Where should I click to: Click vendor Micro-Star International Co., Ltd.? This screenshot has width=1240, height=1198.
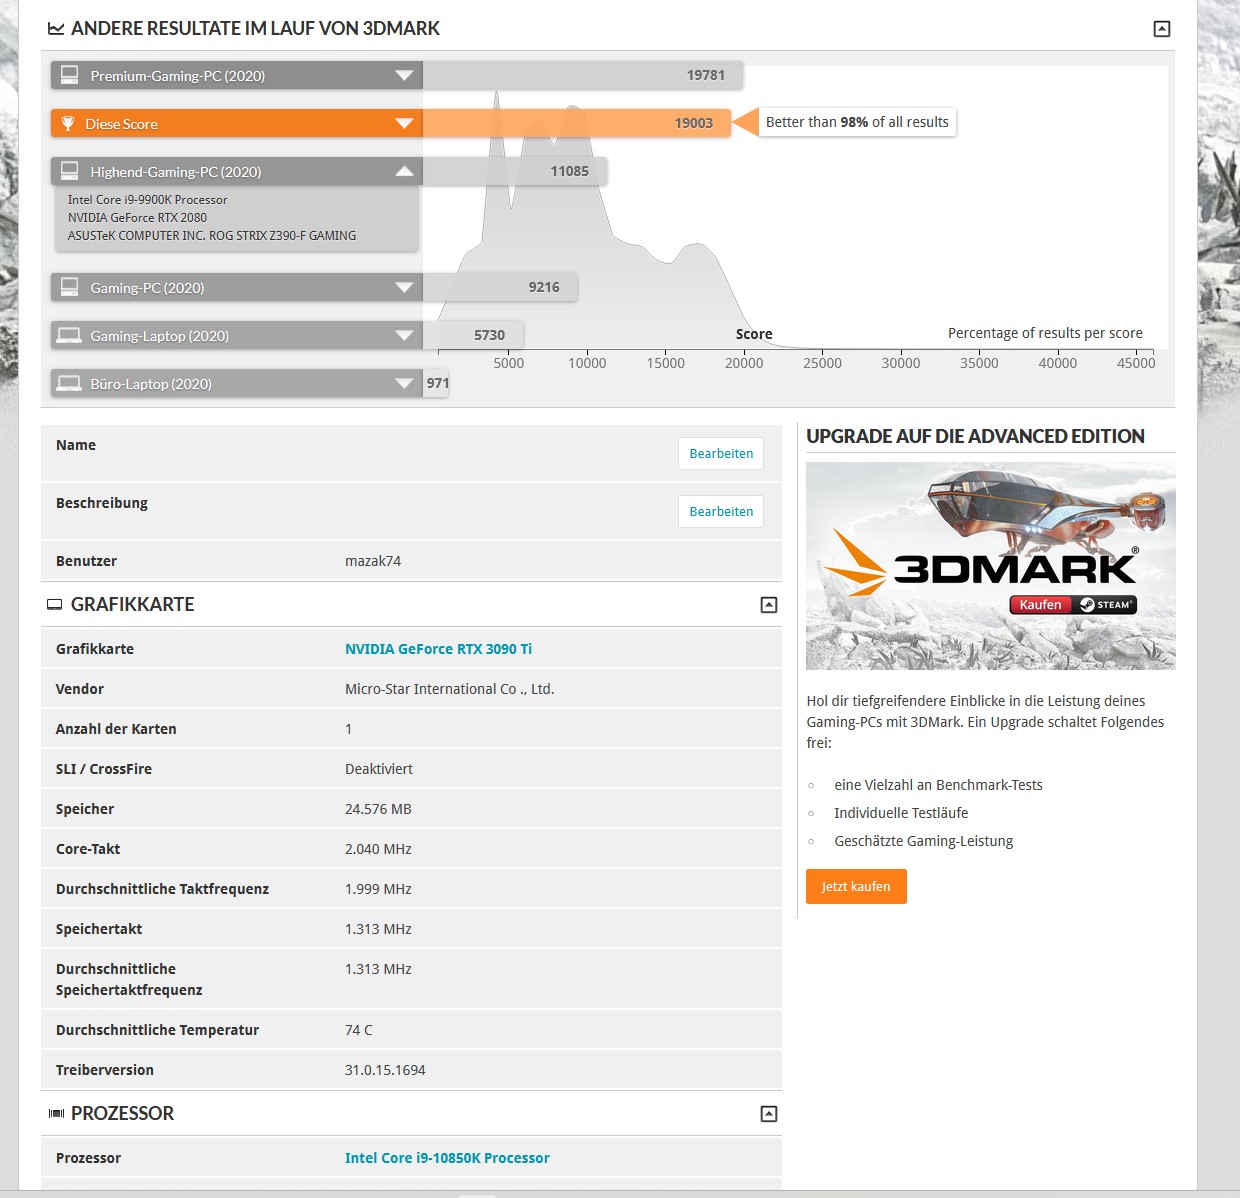[450, 689]
